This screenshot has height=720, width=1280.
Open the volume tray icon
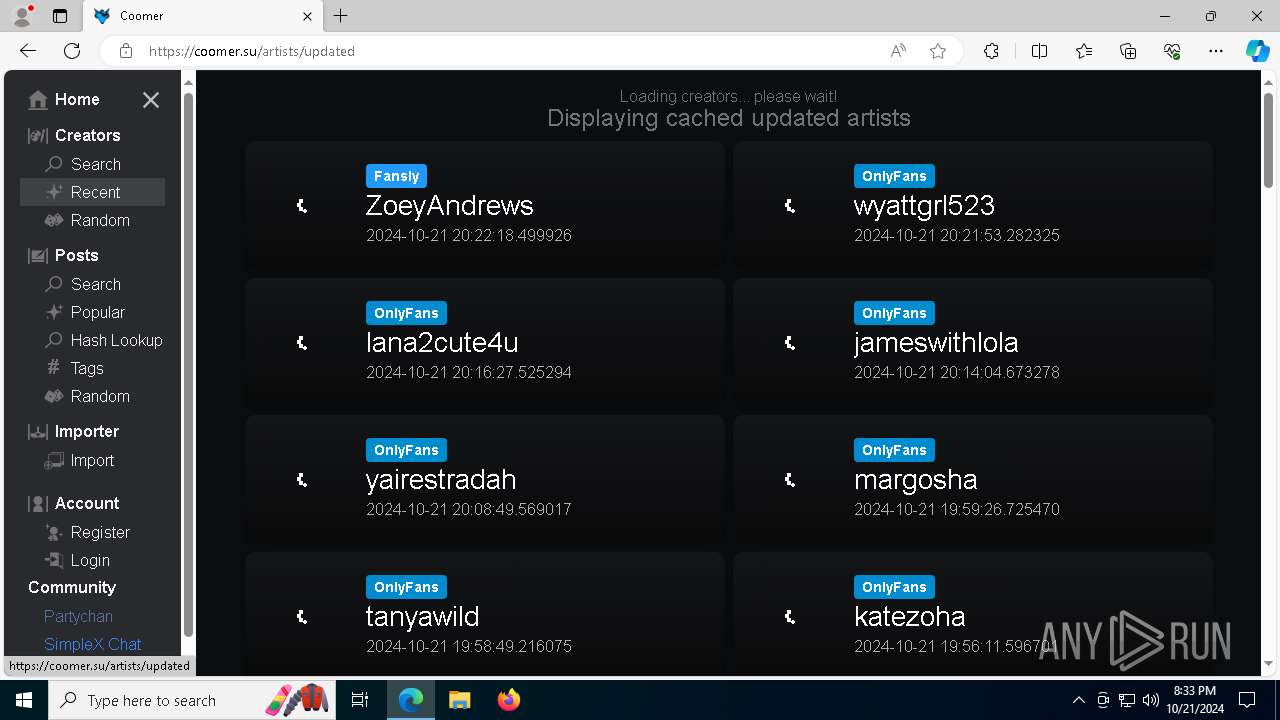tap(1150, 700)
